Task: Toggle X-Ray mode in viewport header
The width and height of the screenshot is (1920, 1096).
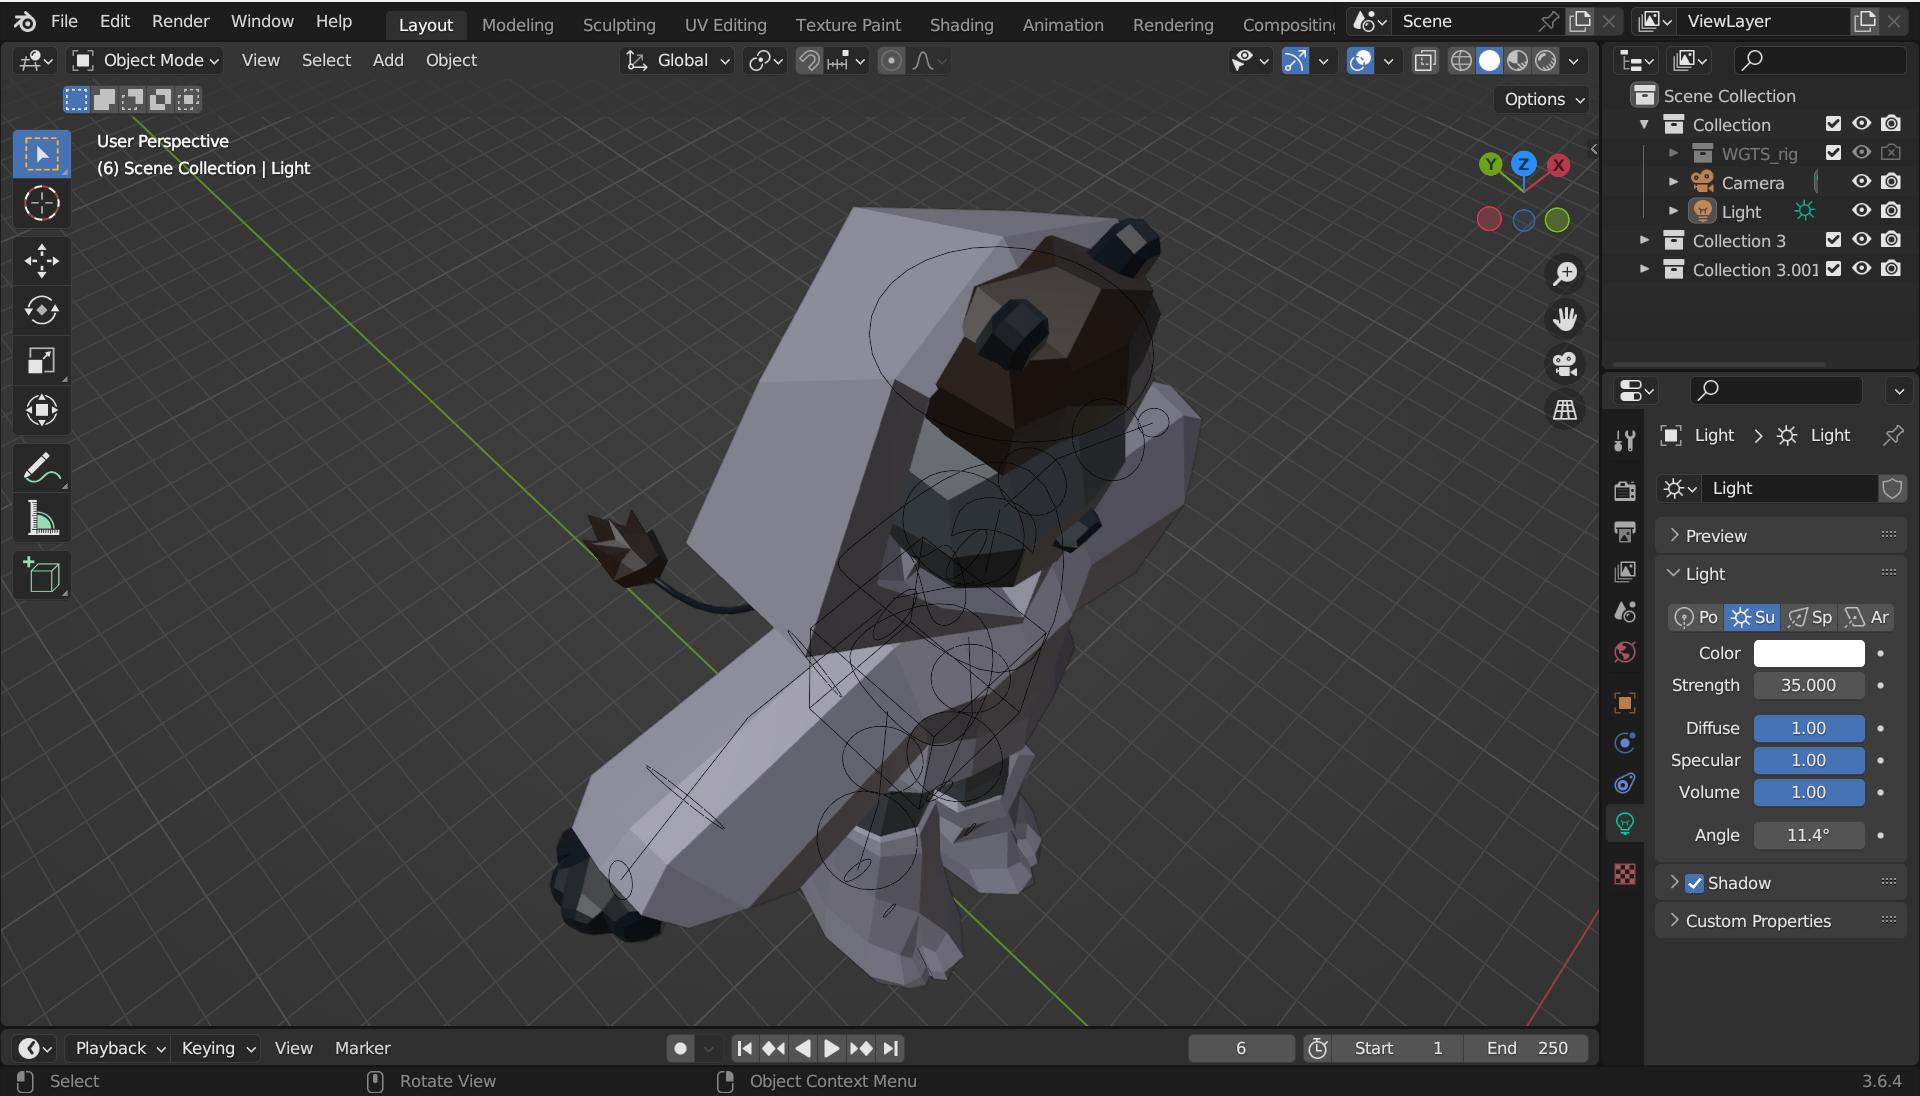Action: pyautogui.click(x=1425, y=61)
